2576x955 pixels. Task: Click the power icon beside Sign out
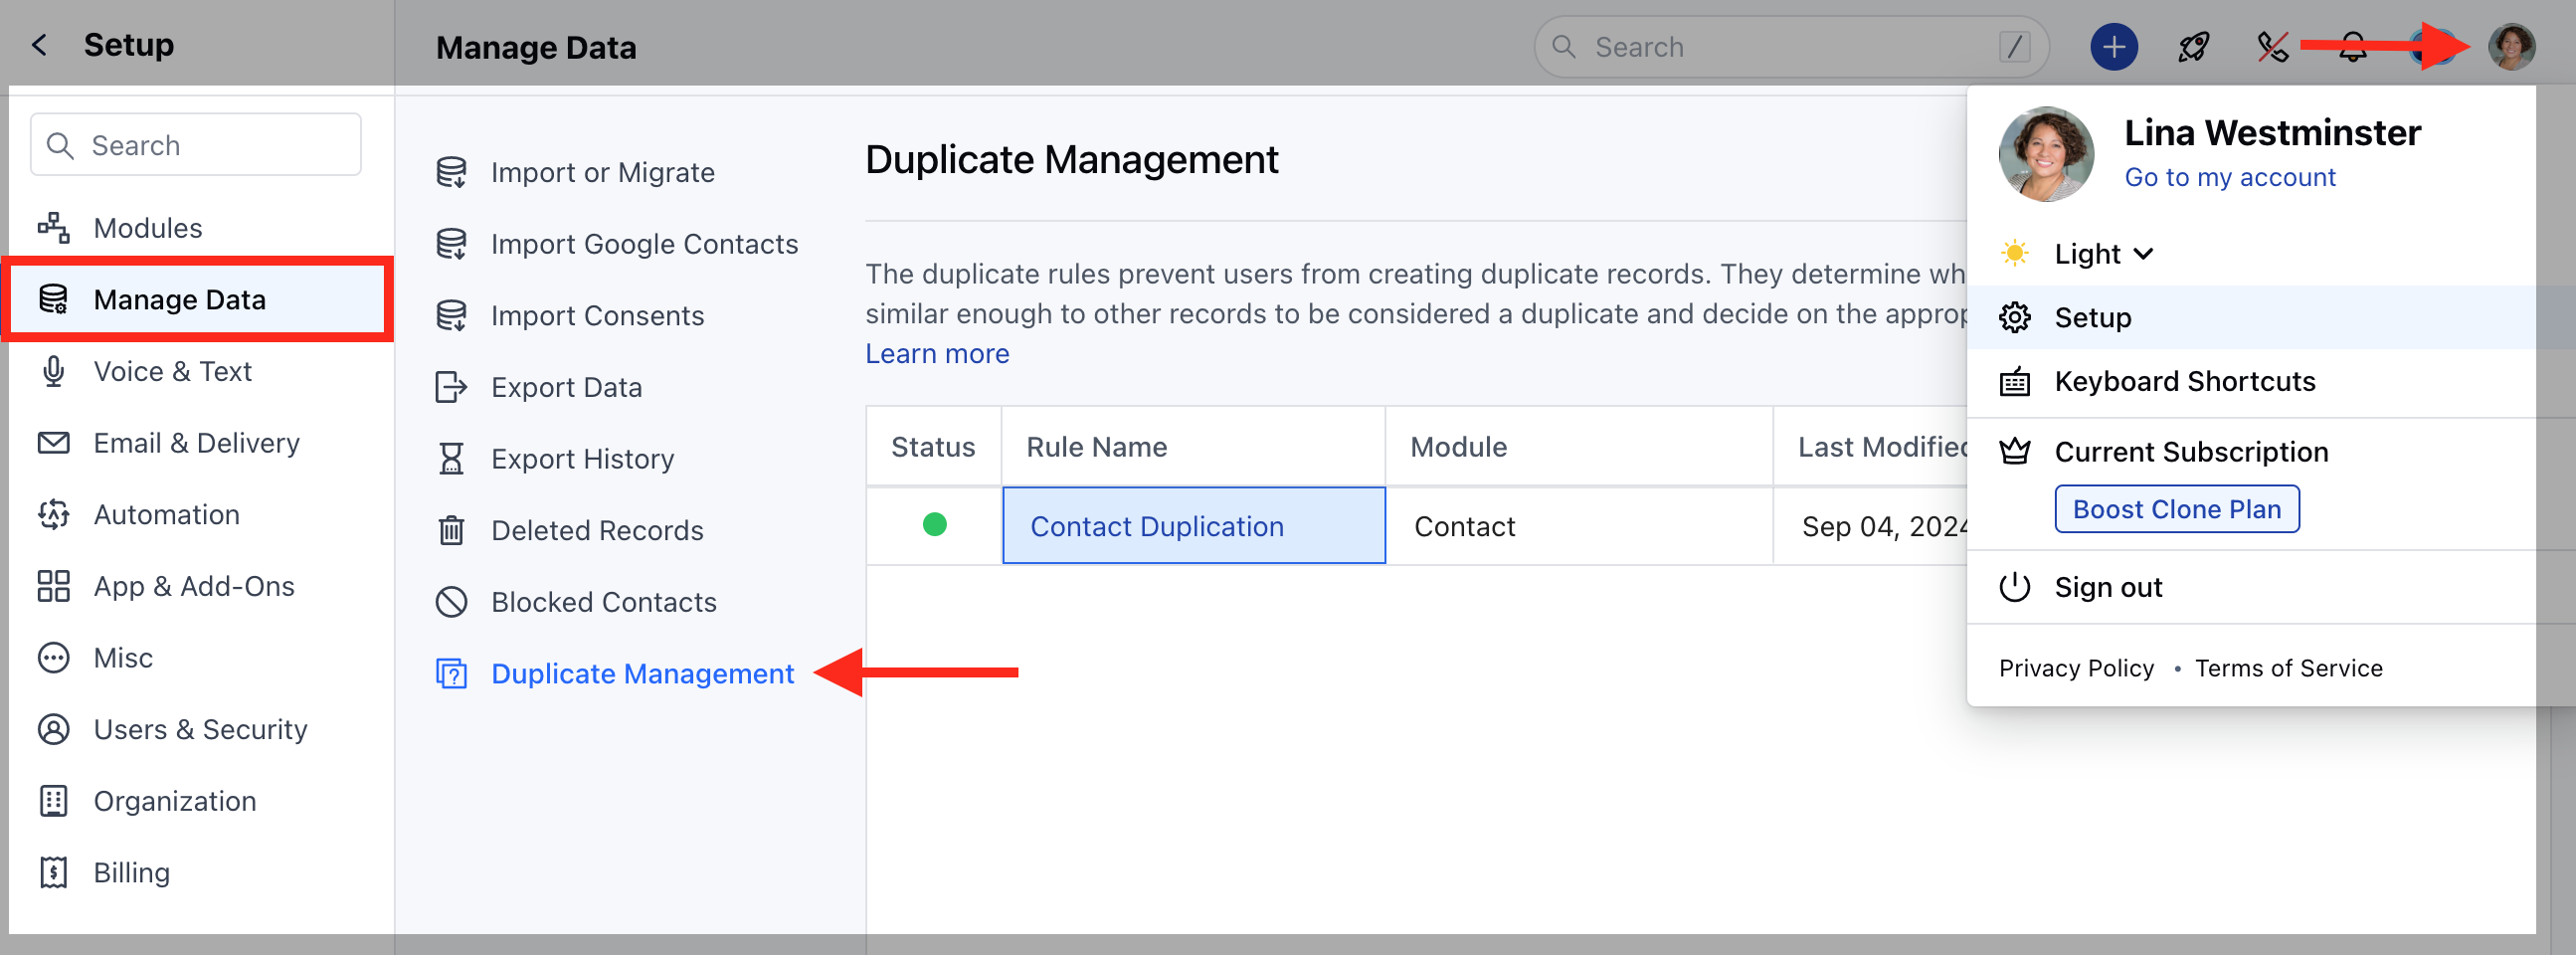(2014, 587)
